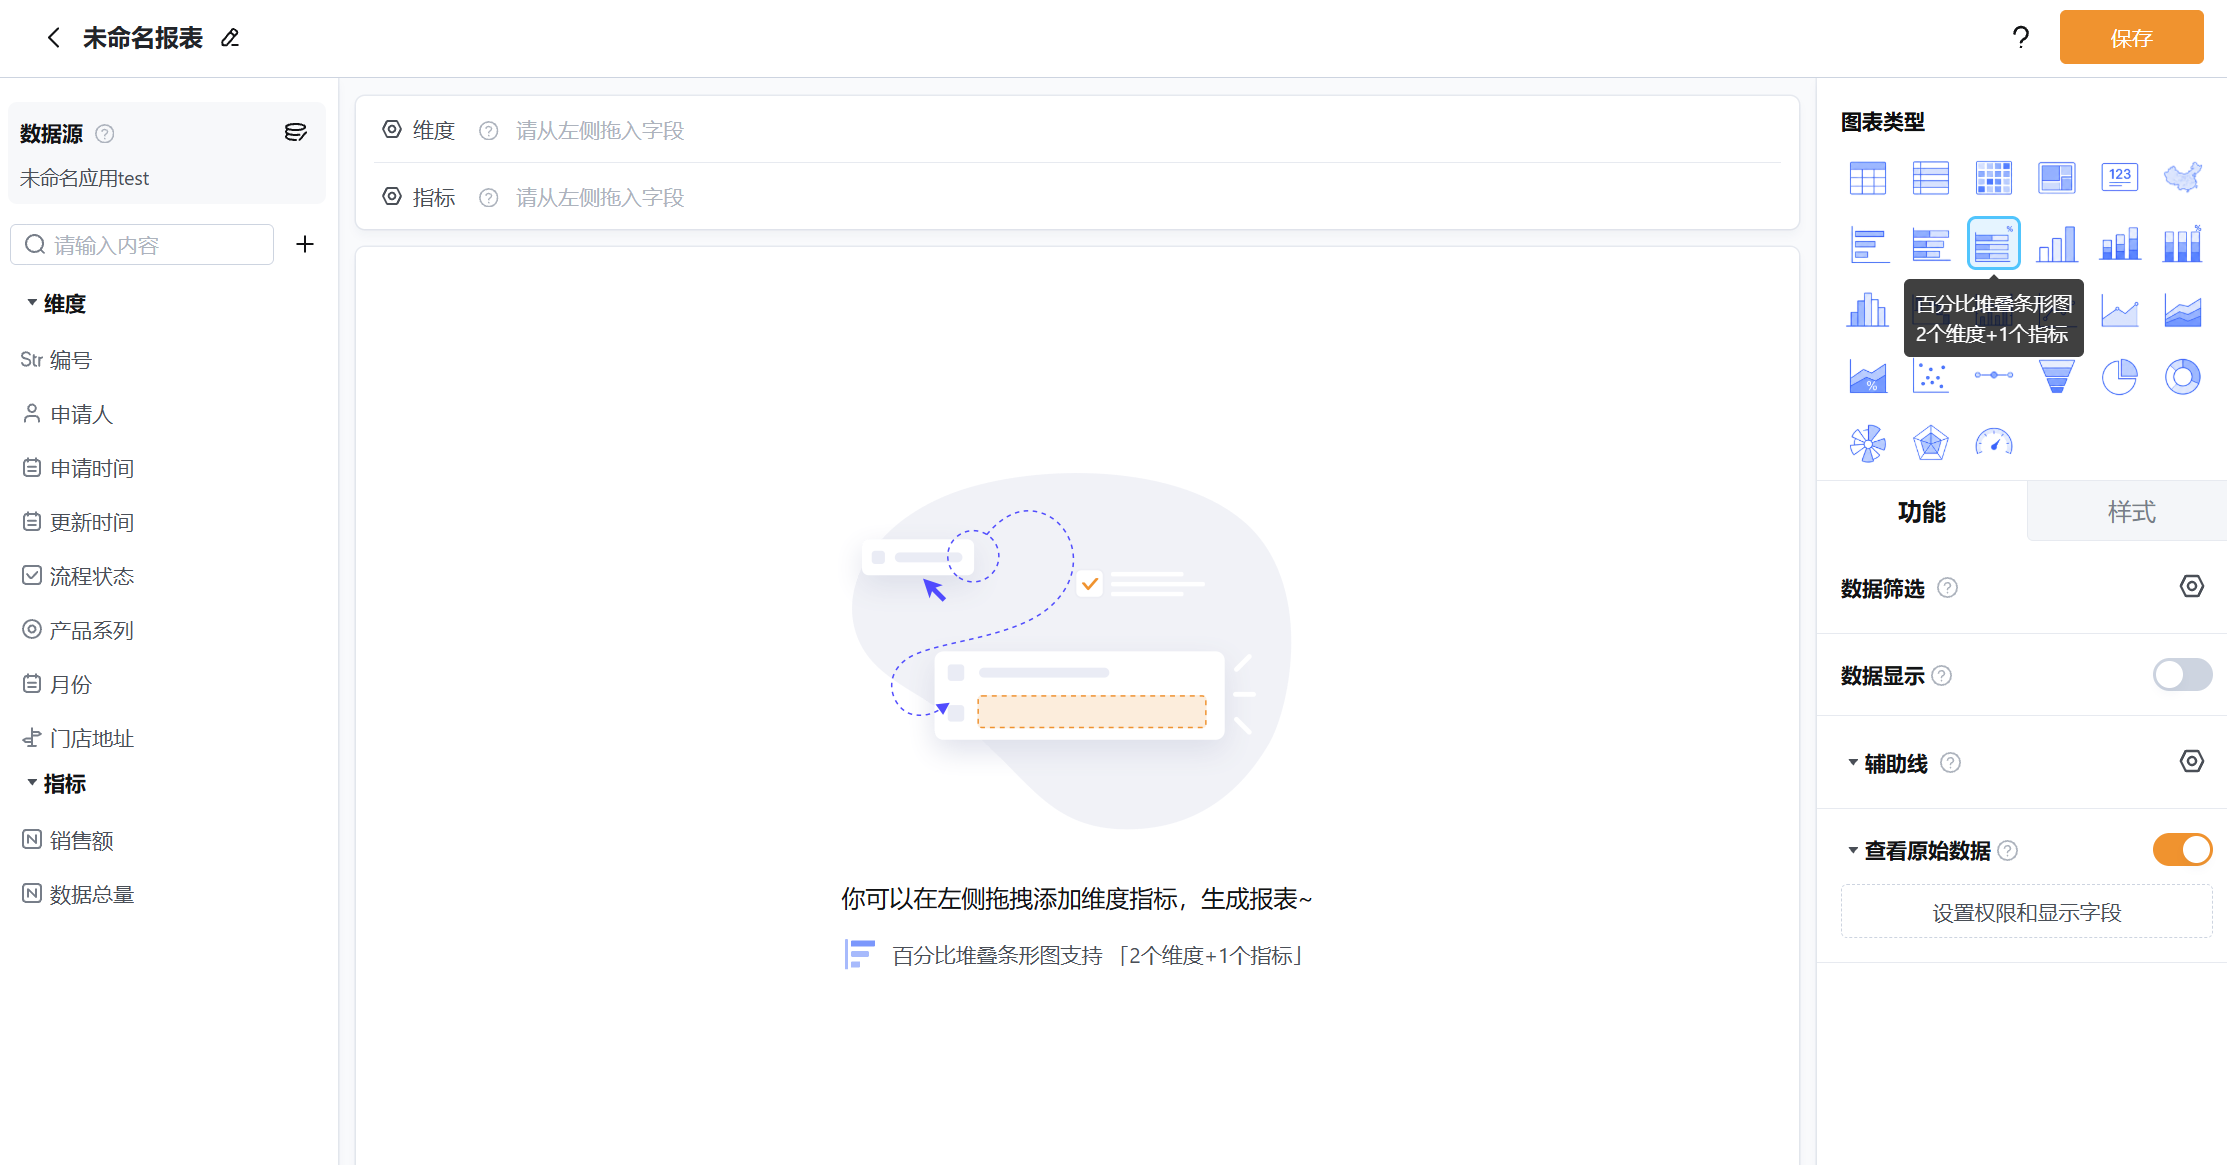
Task: Click 设置权限和显示字段 button
Action: tap(2026, 912)
